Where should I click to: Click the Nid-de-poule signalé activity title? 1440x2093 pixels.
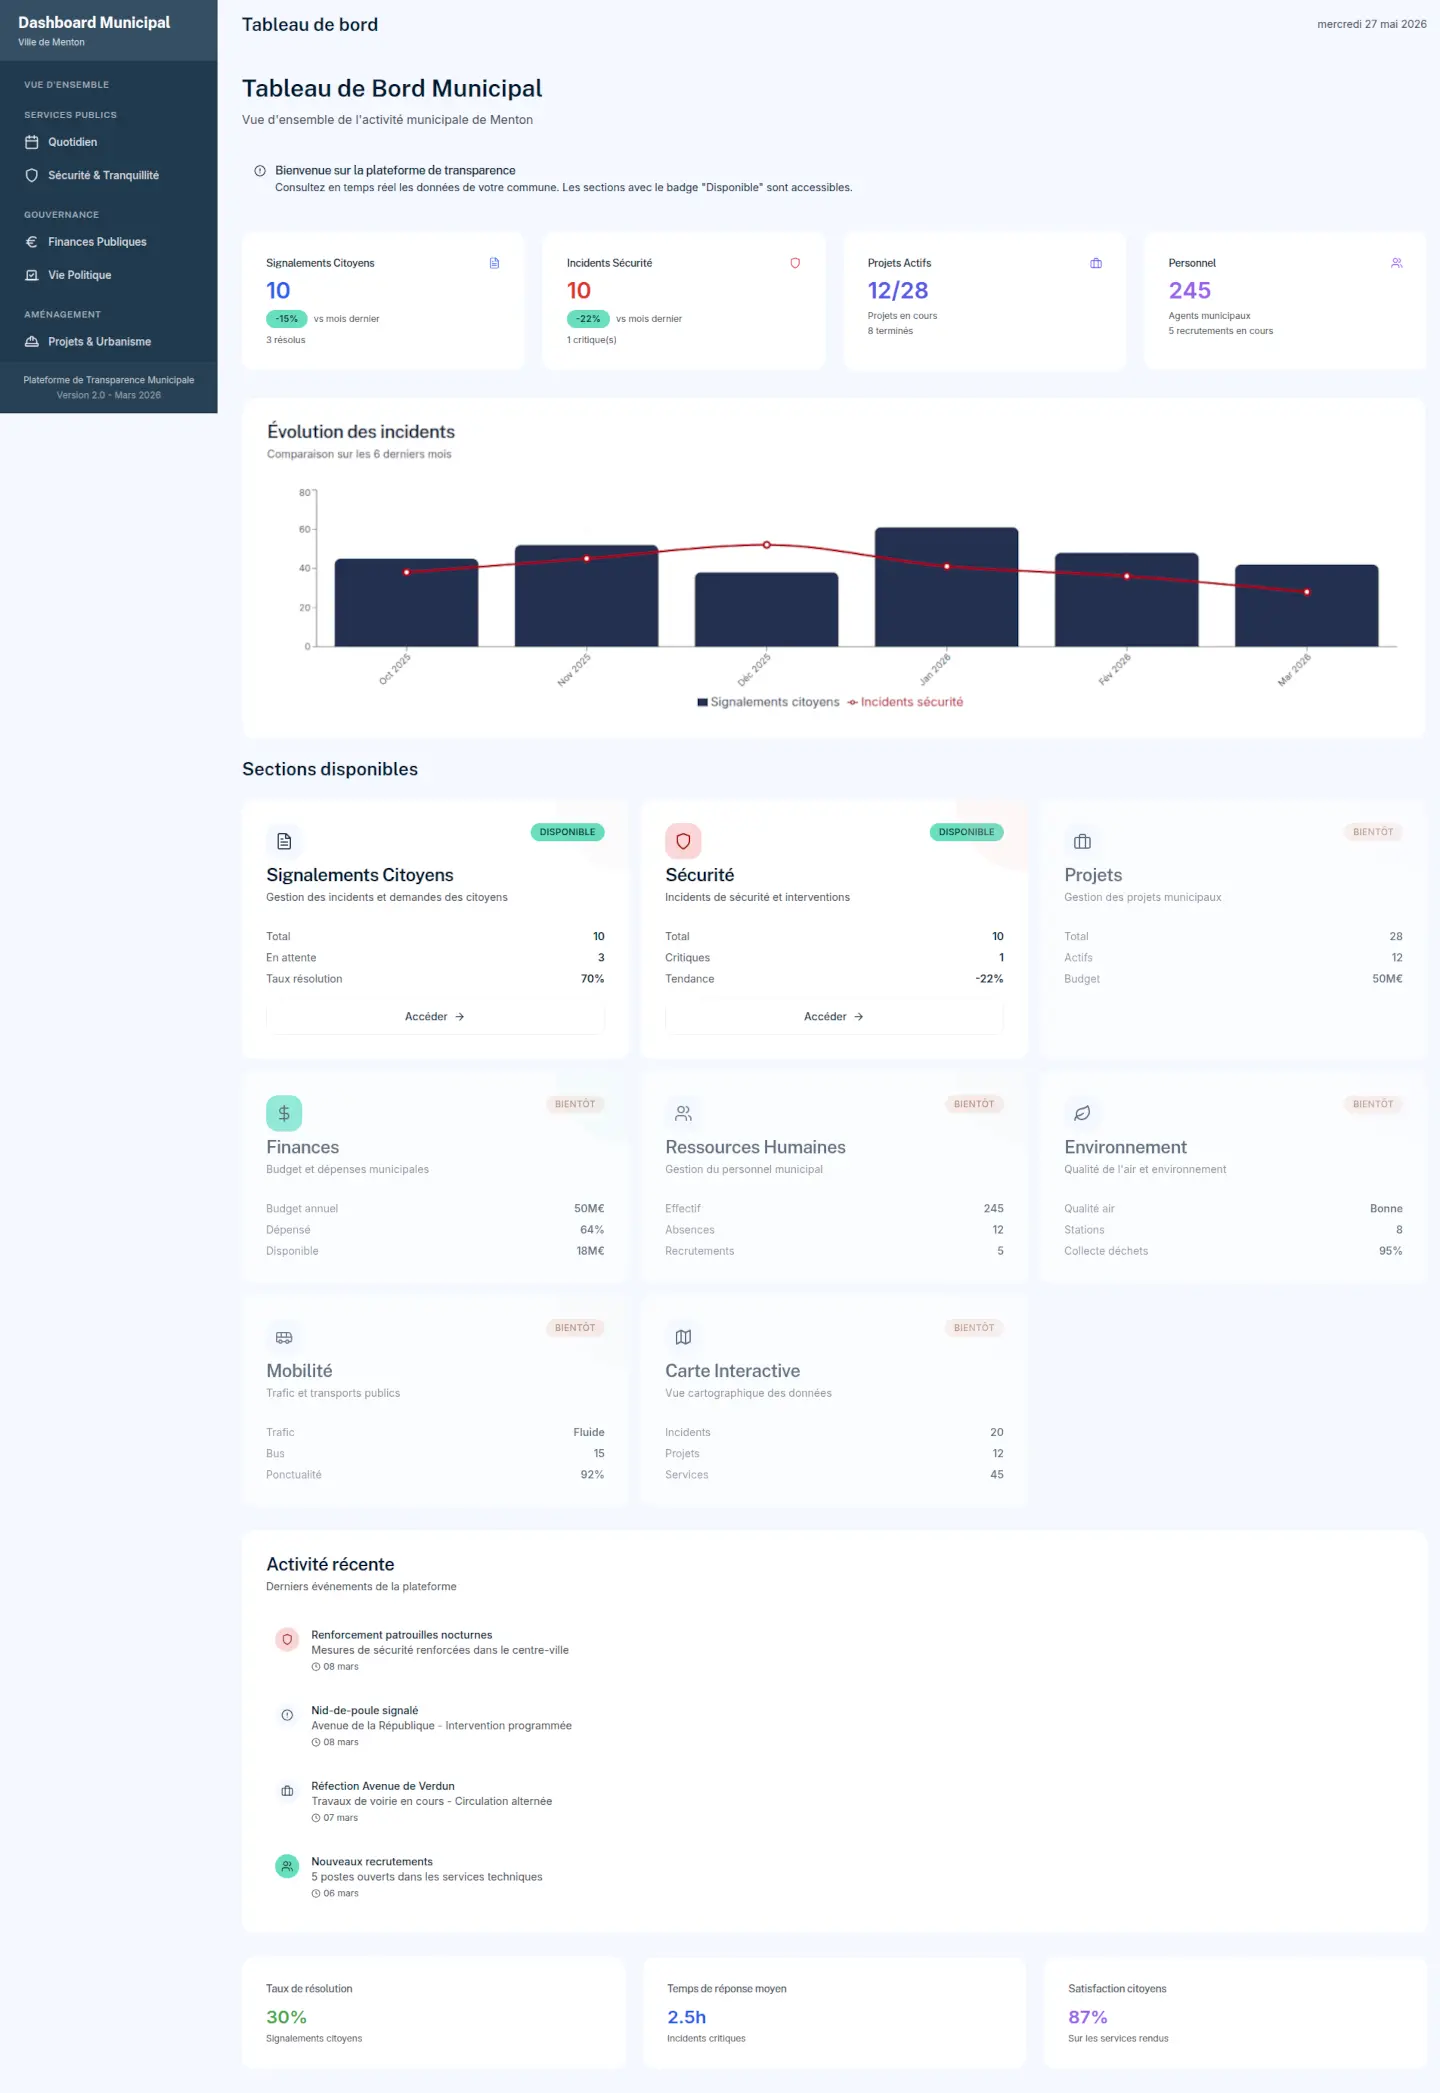[365, 1711]
